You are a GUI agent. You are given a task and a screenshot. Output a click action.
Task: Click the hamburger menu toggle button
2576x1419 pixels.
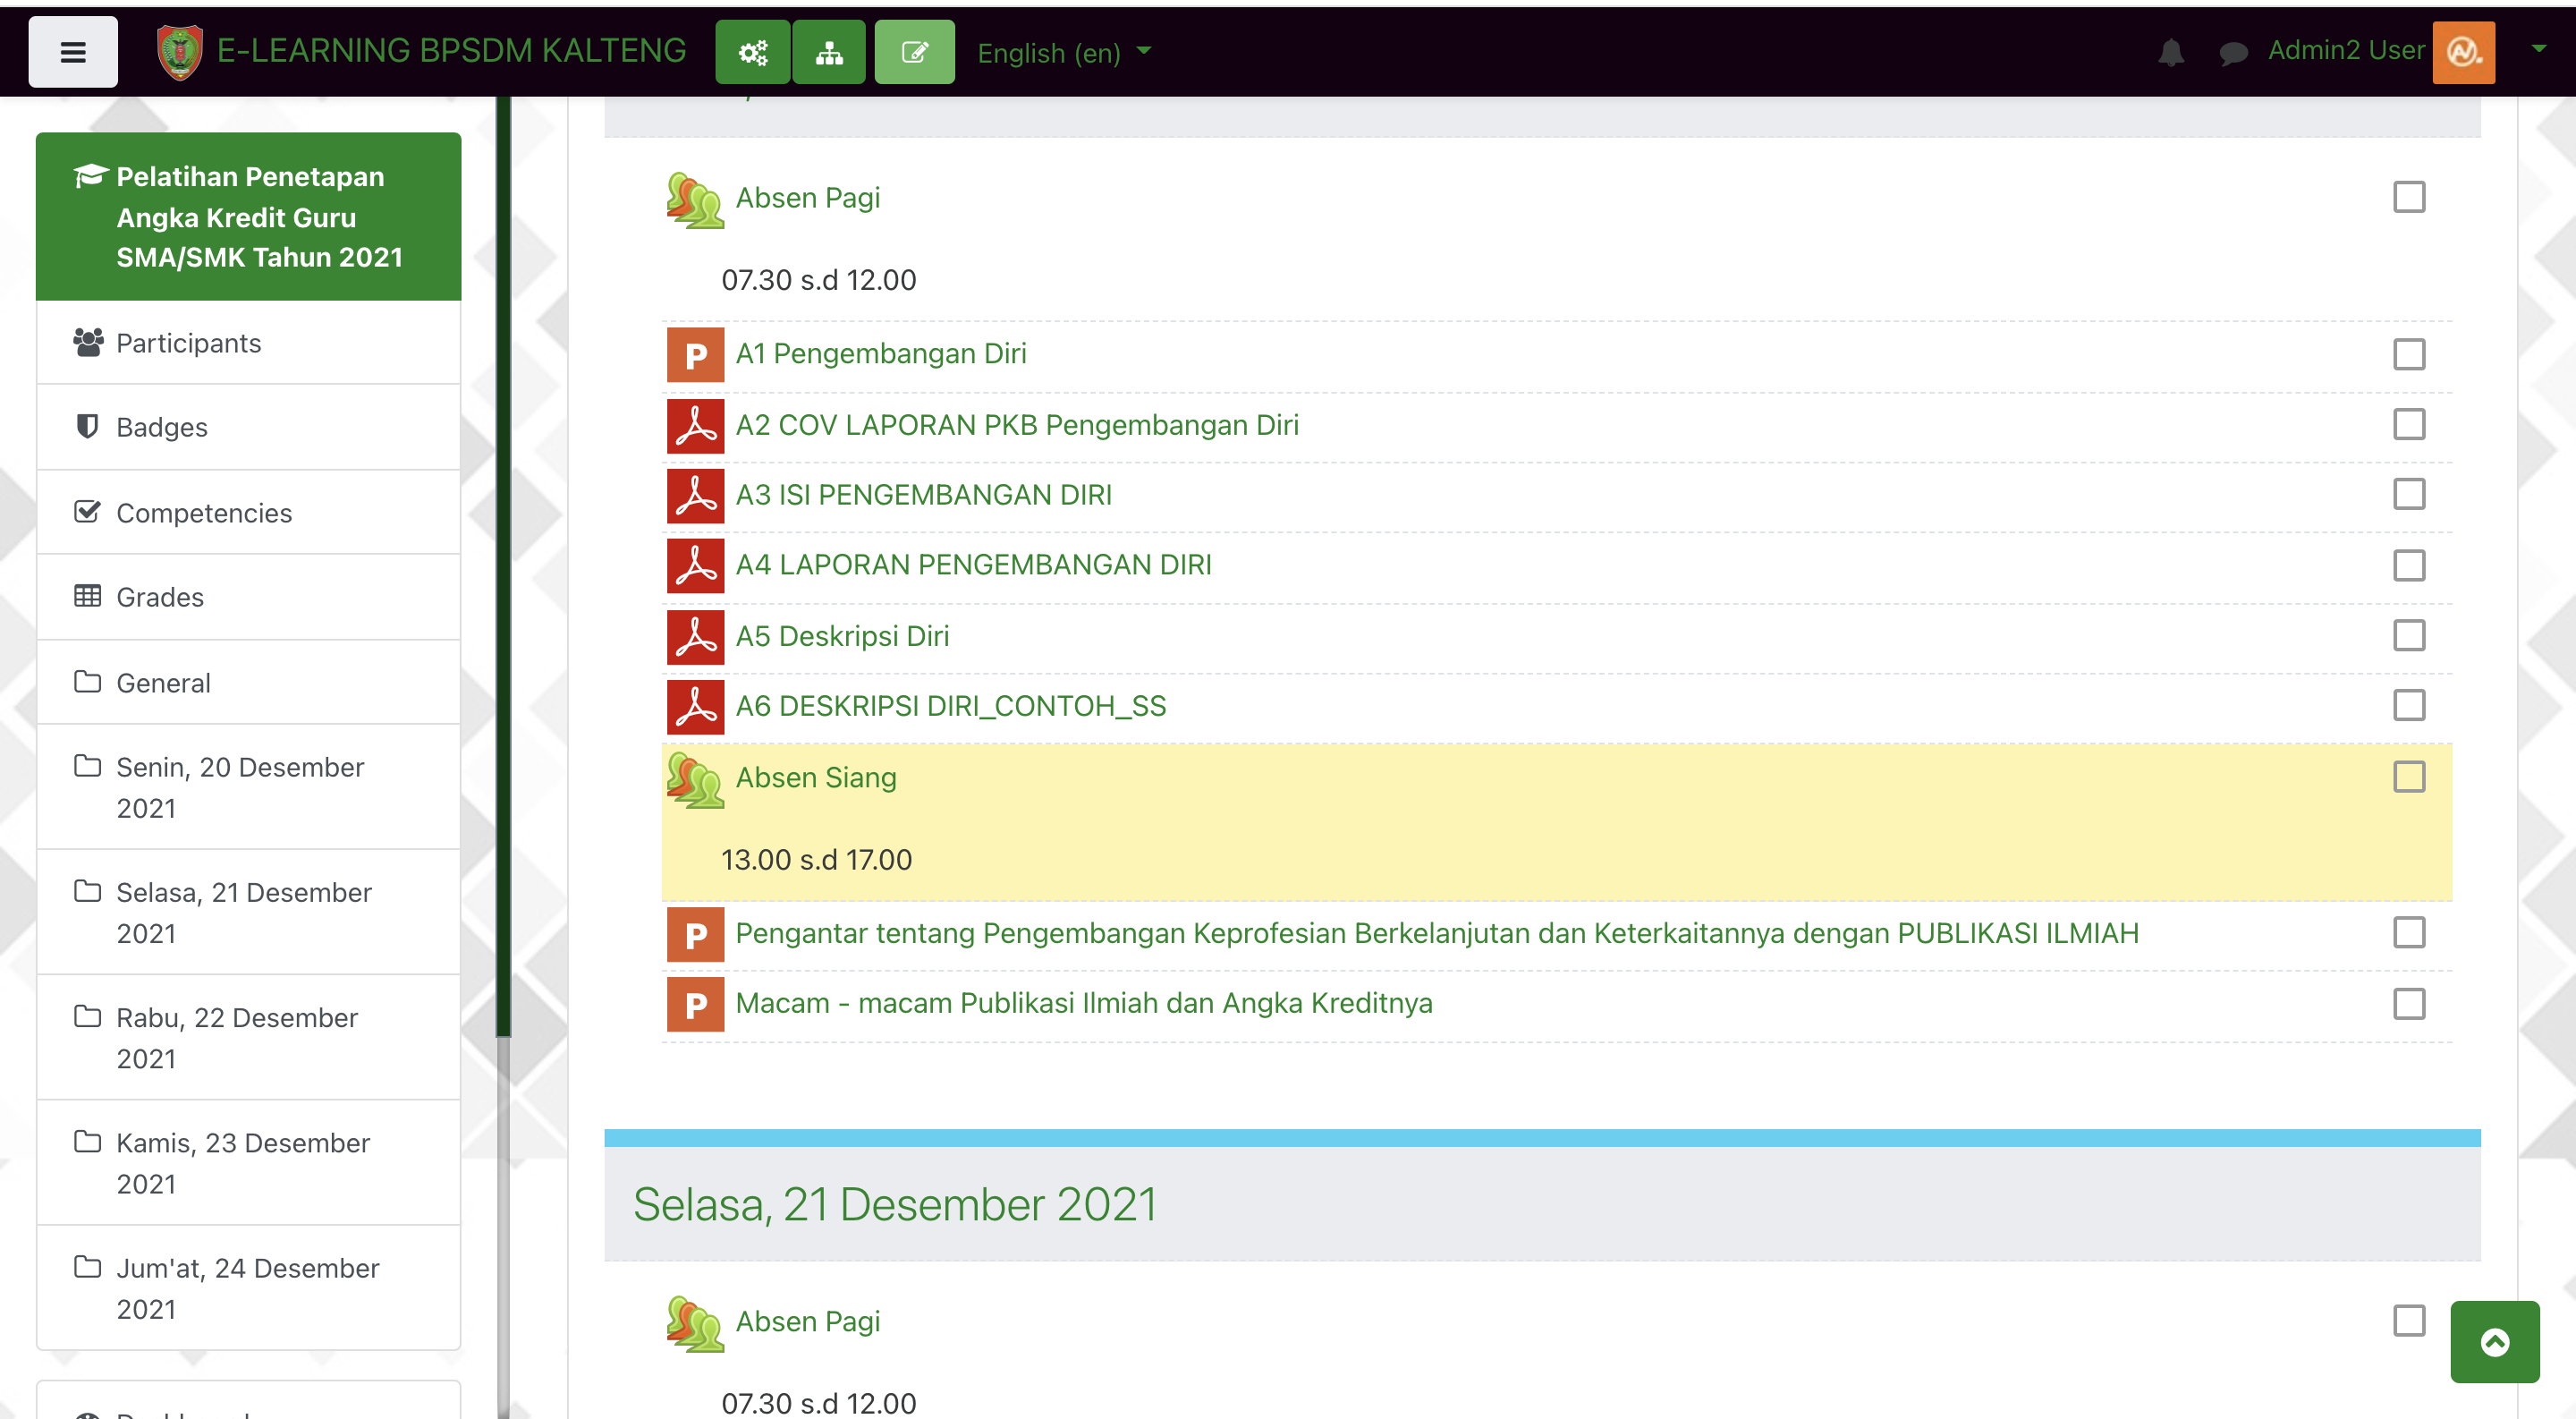click(72, 52)
